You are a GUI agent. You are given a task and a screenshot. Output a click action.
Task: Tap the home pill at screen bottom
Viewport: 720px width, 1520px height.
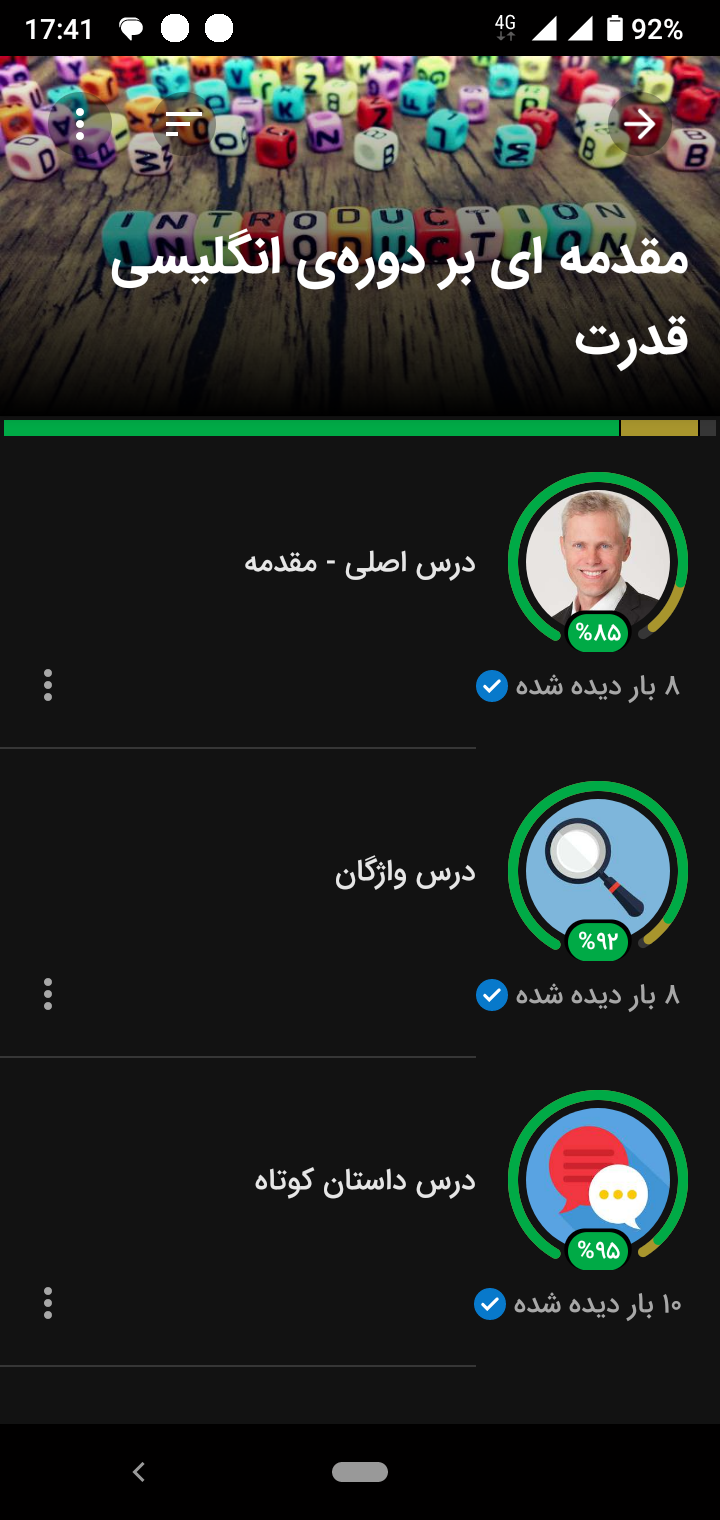point(360,1471)
